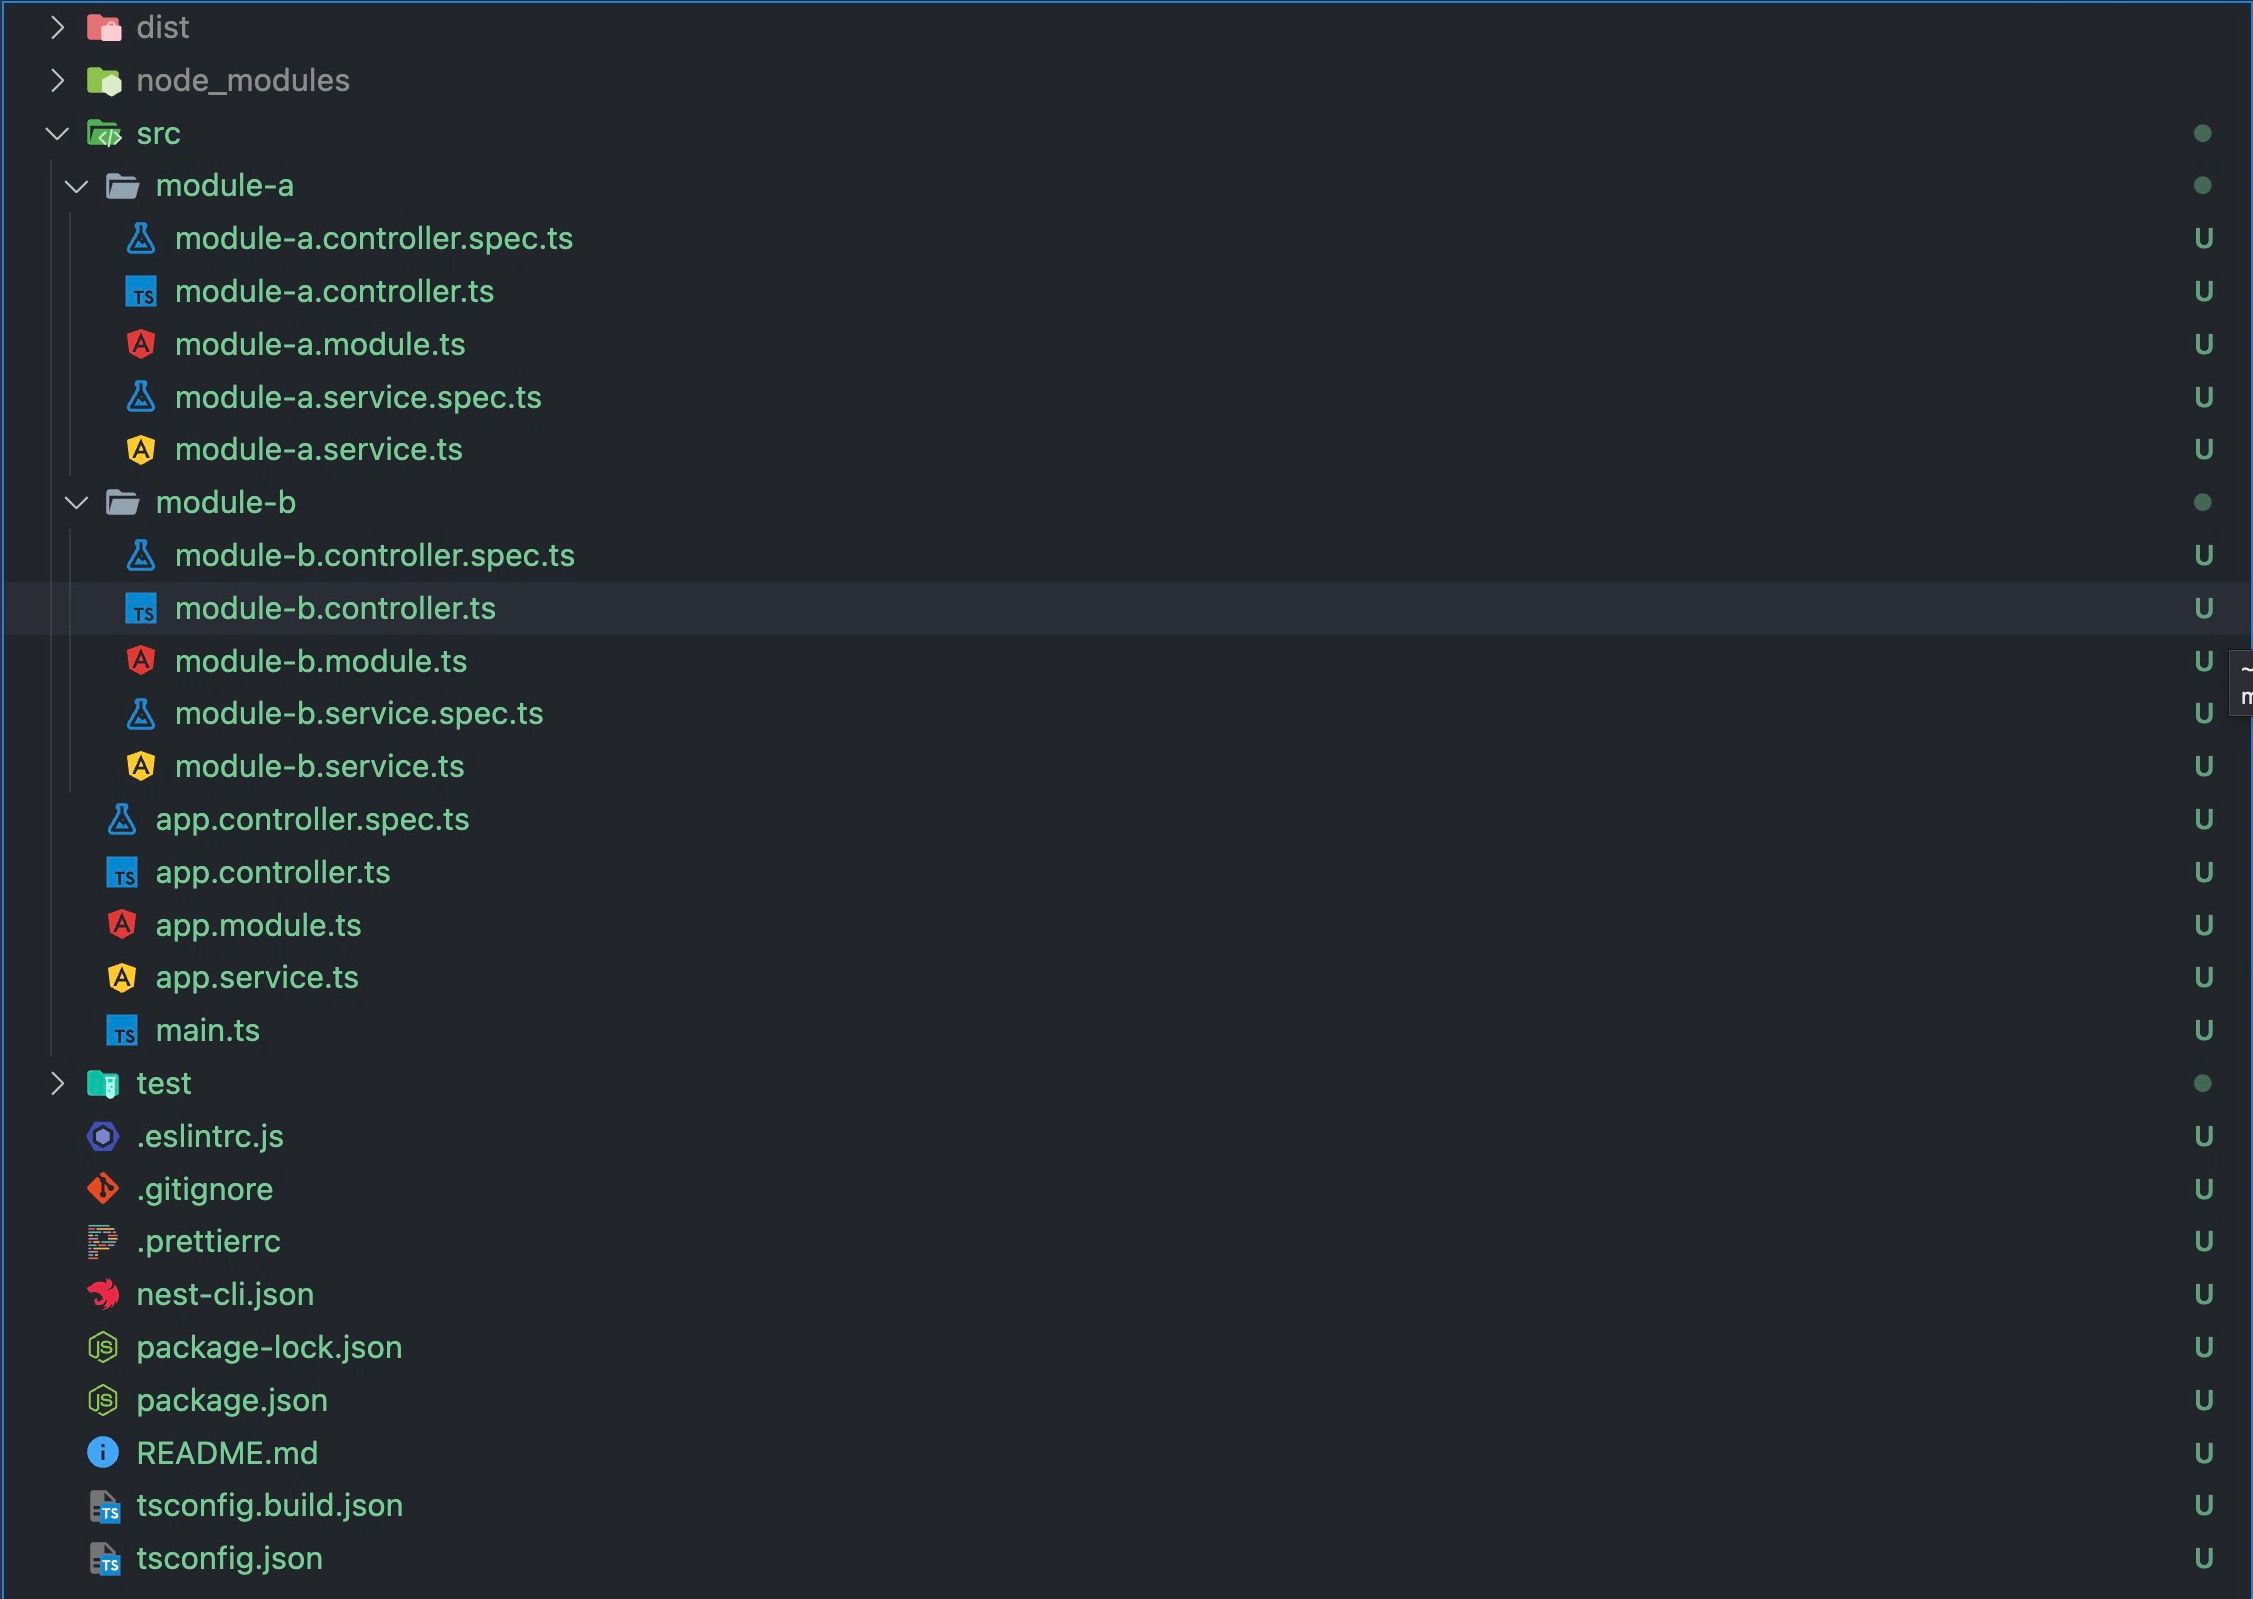
Task: Click the npm icon next to package-lock.json
Action: coord(103,1347)
